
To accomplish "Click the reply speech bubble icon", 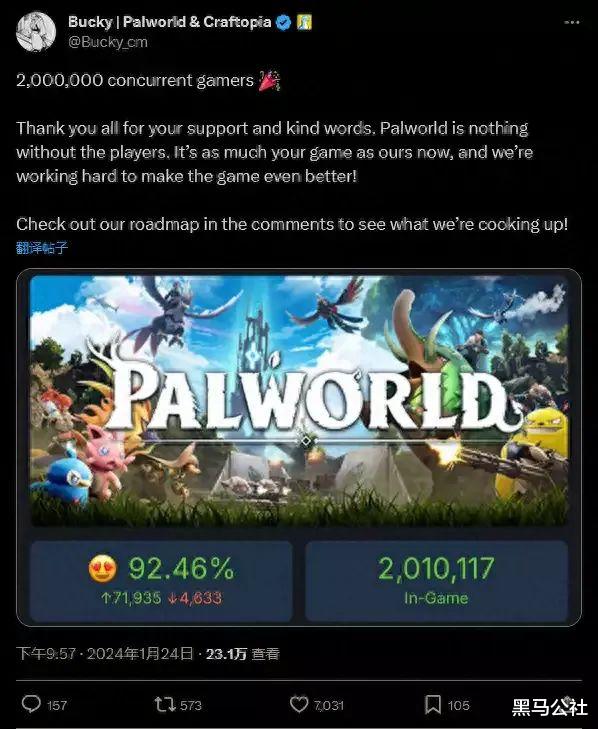I will pos(31,704).
